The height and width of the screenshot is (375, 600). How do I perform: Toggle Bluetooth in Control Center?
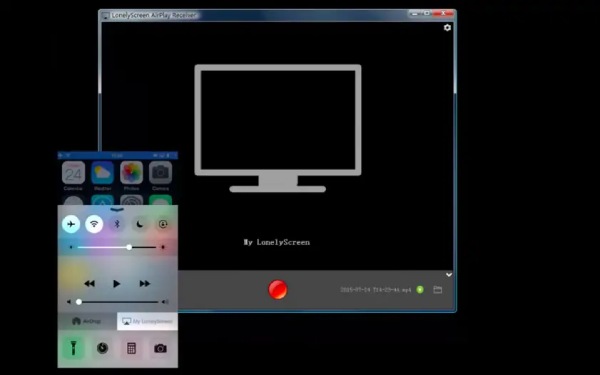click(x=117, y=224)
